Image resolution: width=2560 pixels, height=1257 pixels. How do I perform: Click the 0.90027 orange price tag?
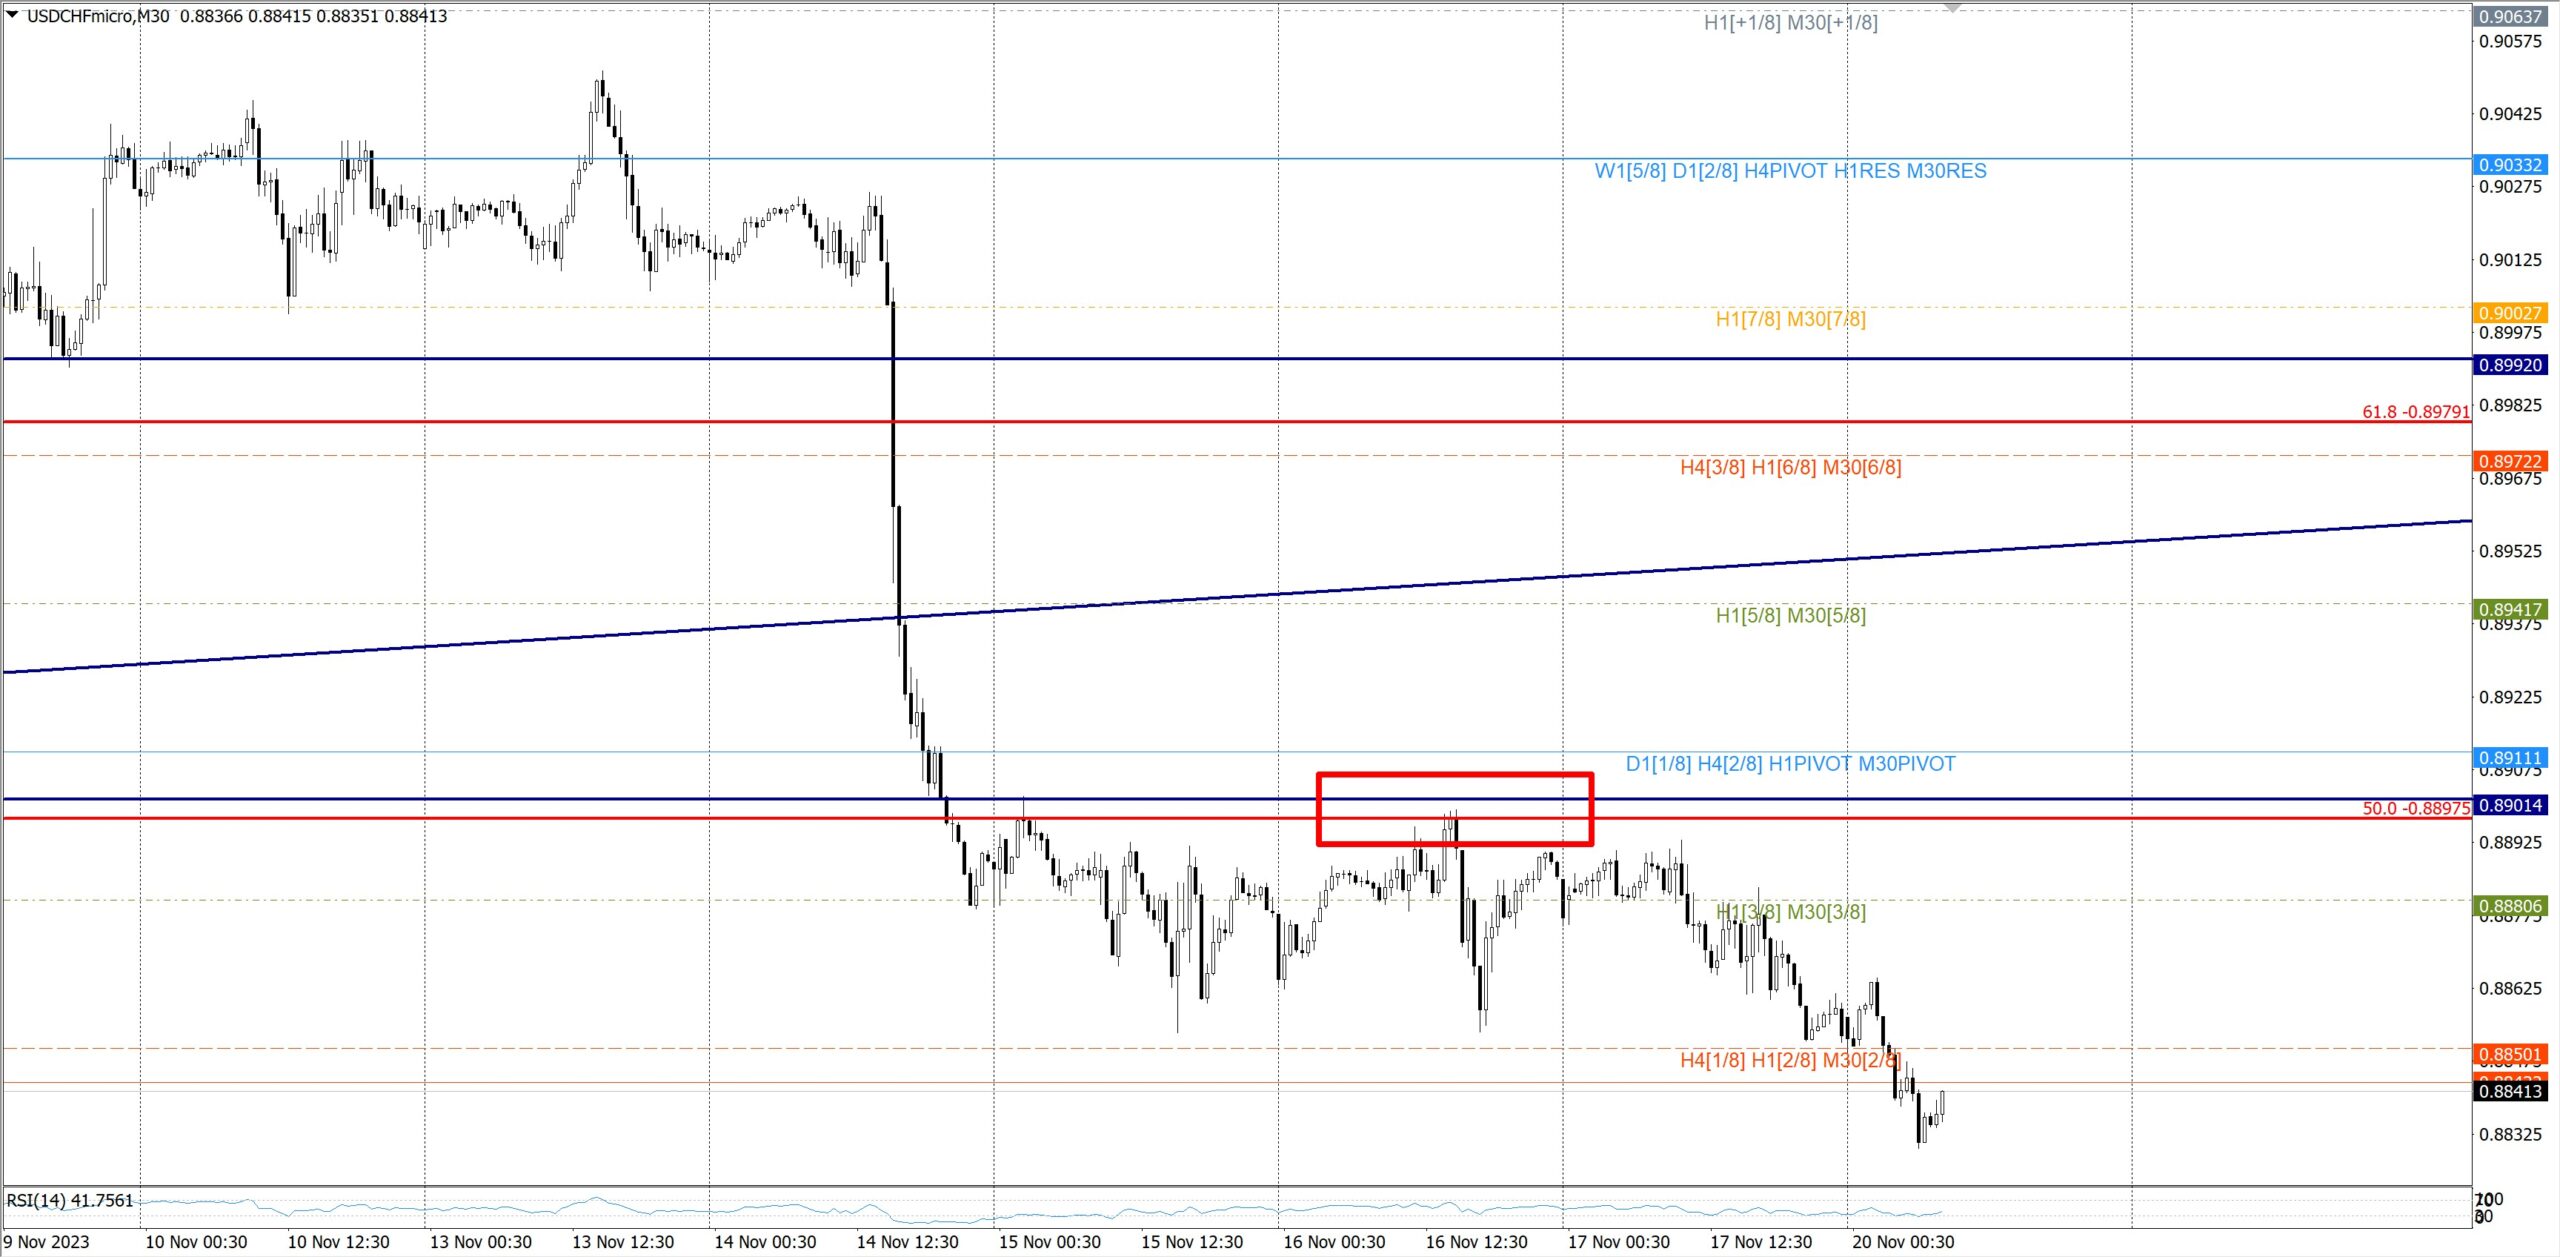click(x=2509, y=313)
